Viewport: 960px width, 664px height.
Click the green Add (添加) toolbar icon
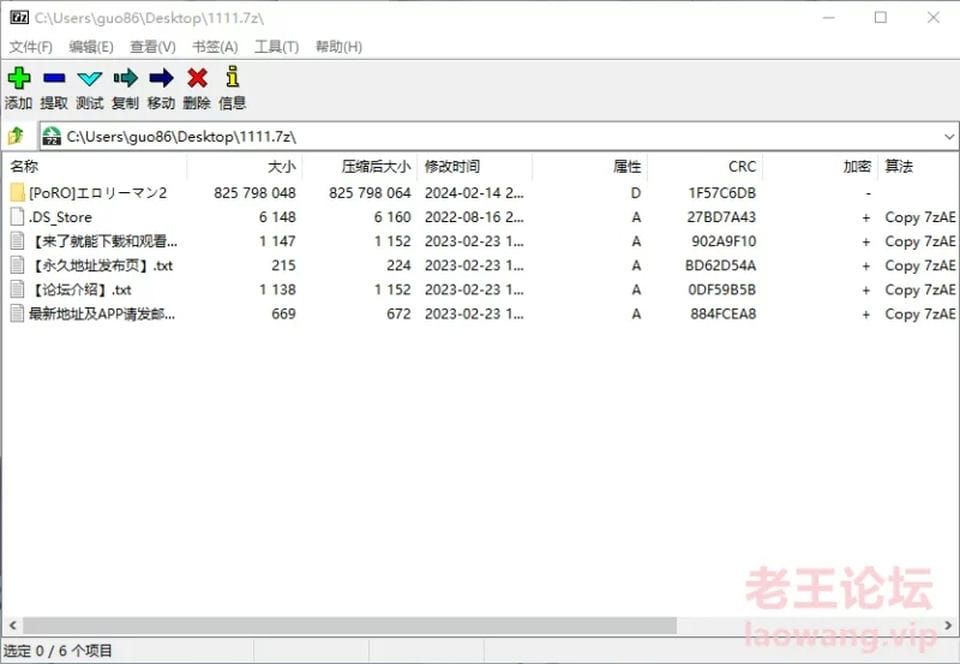(19, 78)
